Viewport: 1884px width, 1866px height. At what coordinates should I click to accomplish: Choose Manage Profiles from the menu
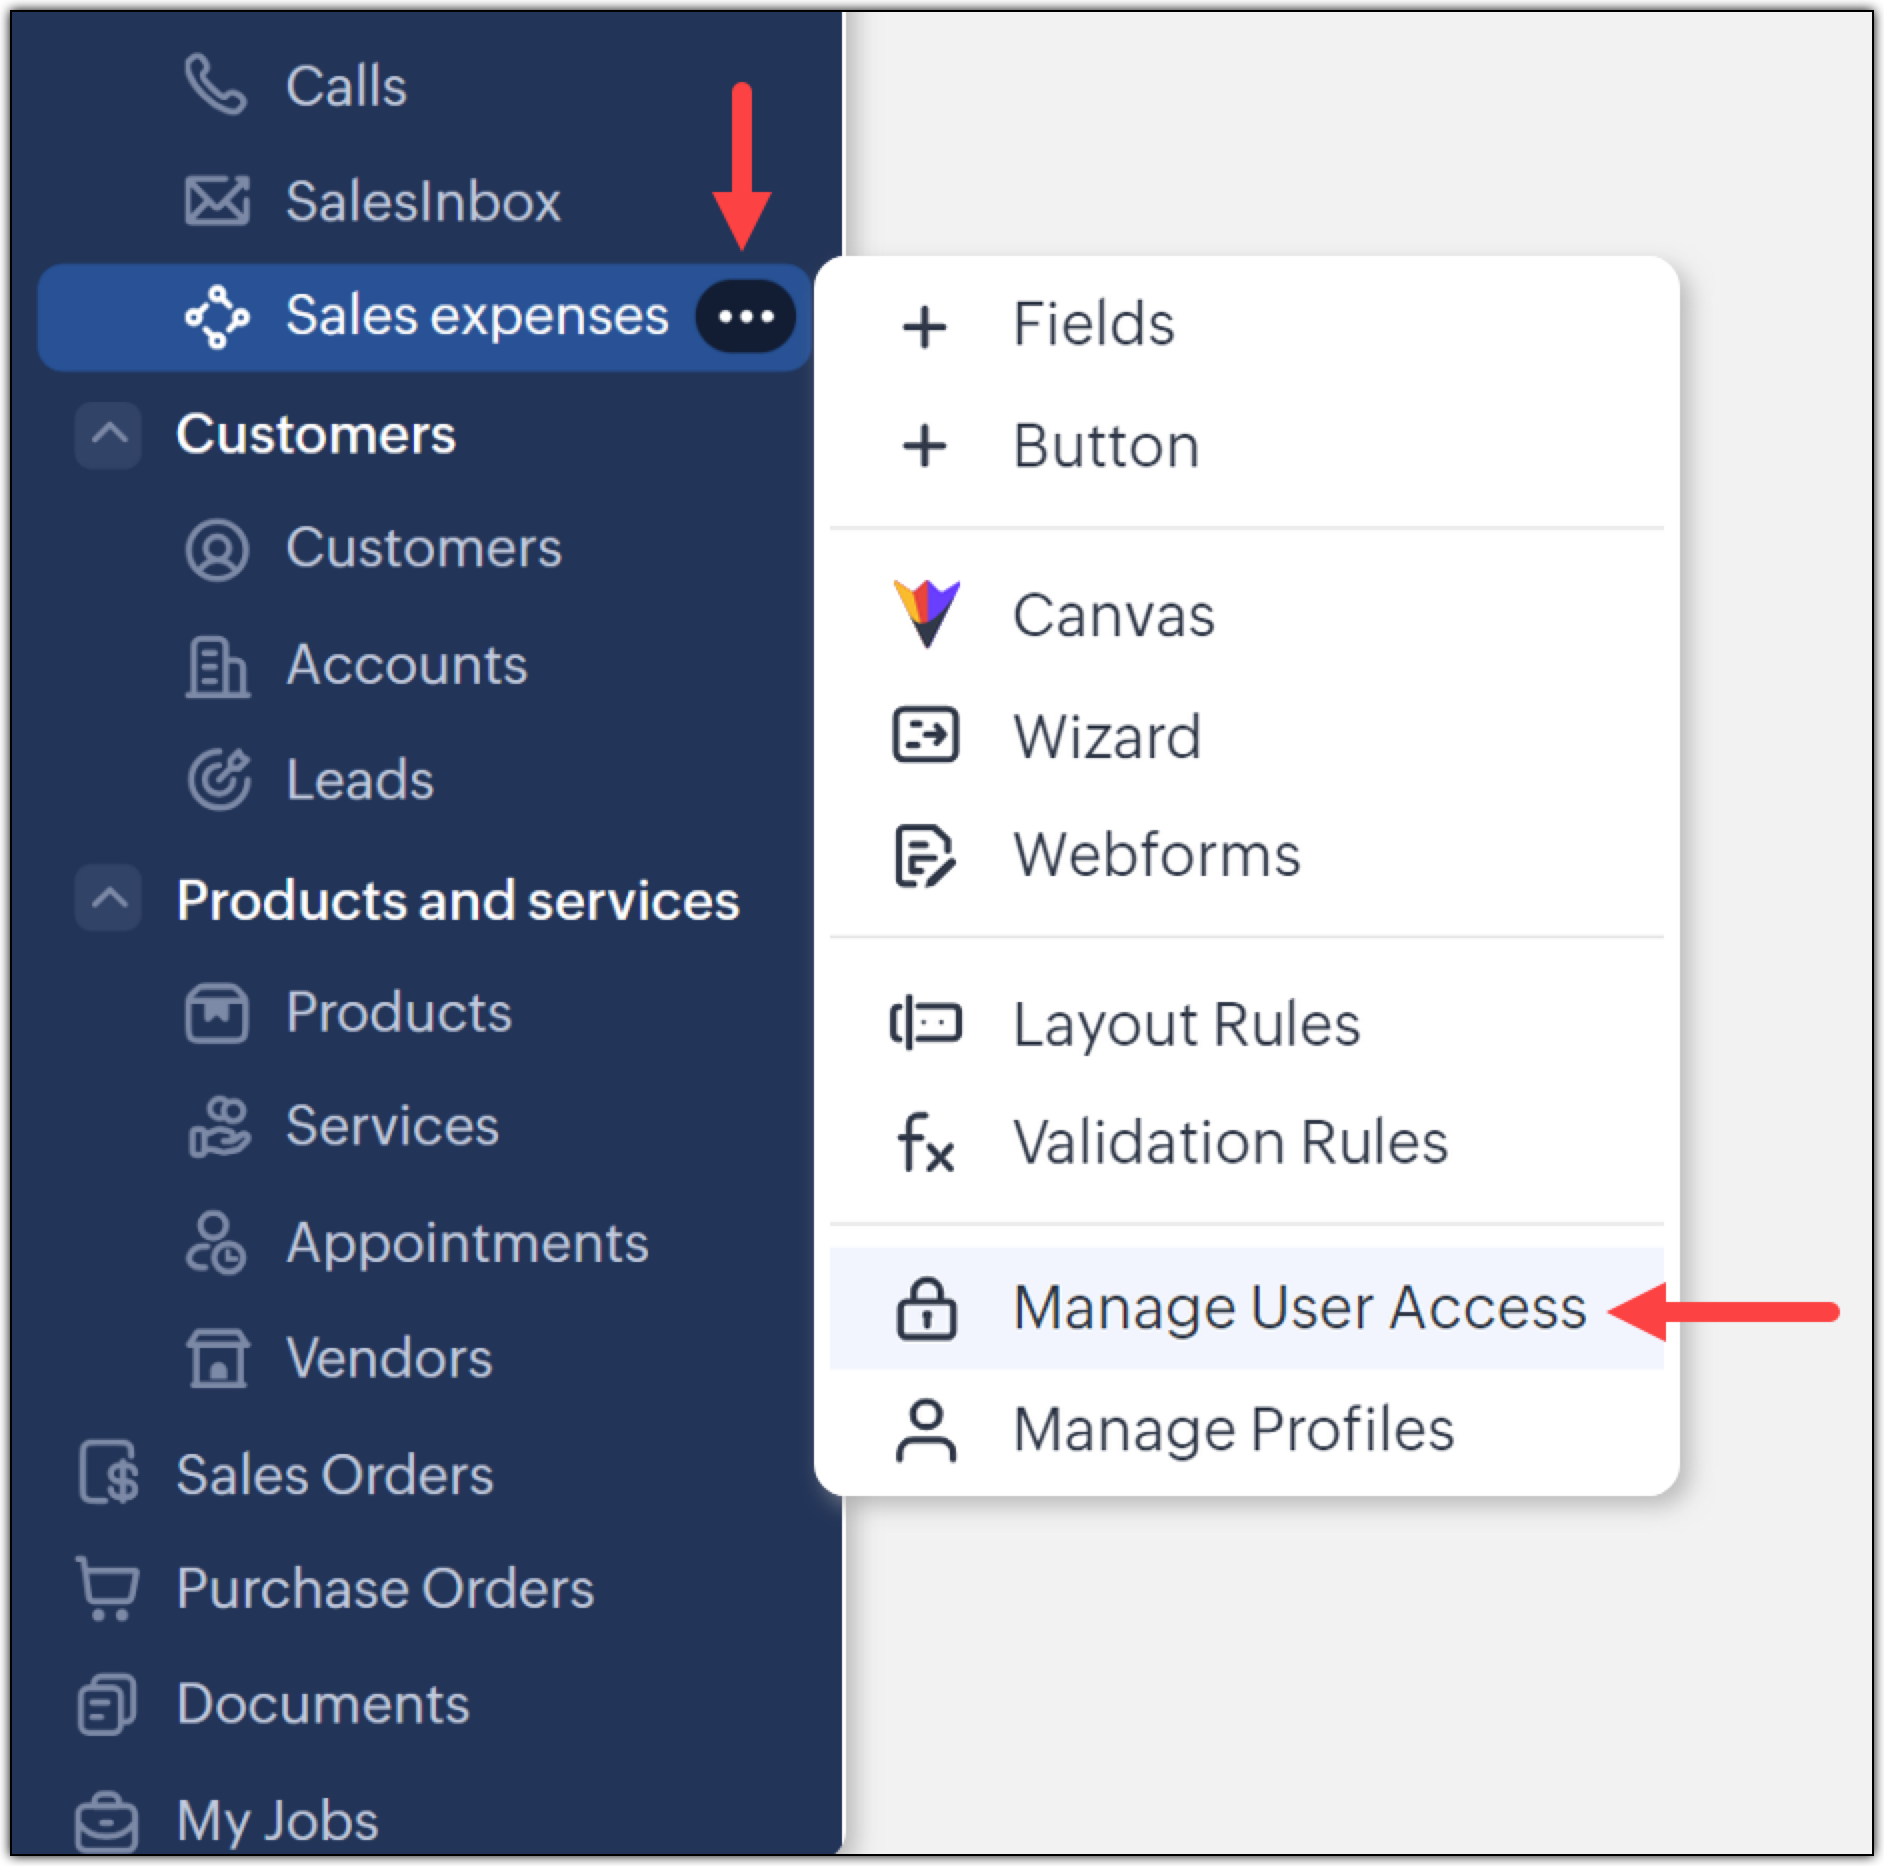[1232, 1430]
